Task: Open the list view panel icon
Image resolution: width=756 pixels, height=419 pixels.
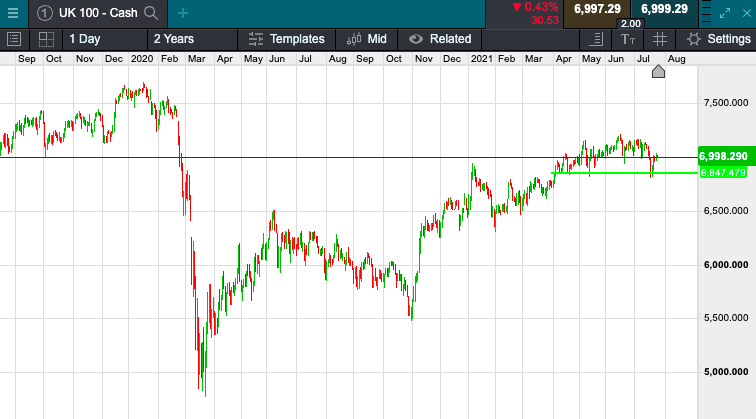Action: 14,39
